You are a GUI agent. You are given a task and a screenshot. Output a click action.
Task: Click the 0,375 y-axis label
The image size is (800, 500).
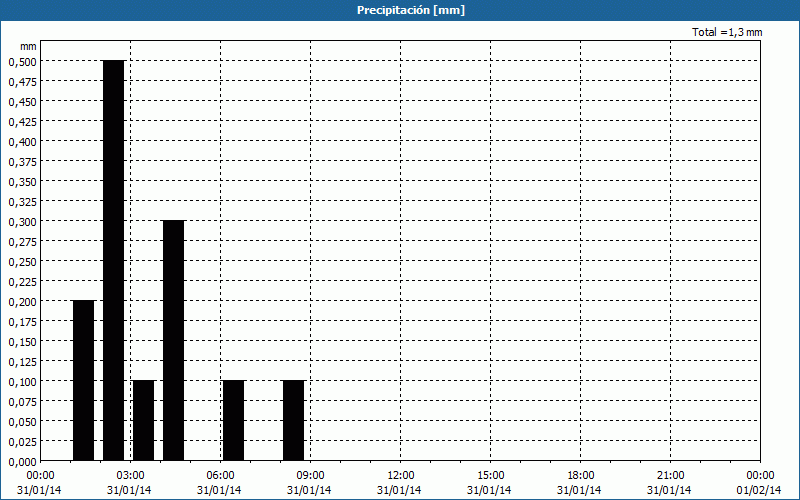click(22, 161)
